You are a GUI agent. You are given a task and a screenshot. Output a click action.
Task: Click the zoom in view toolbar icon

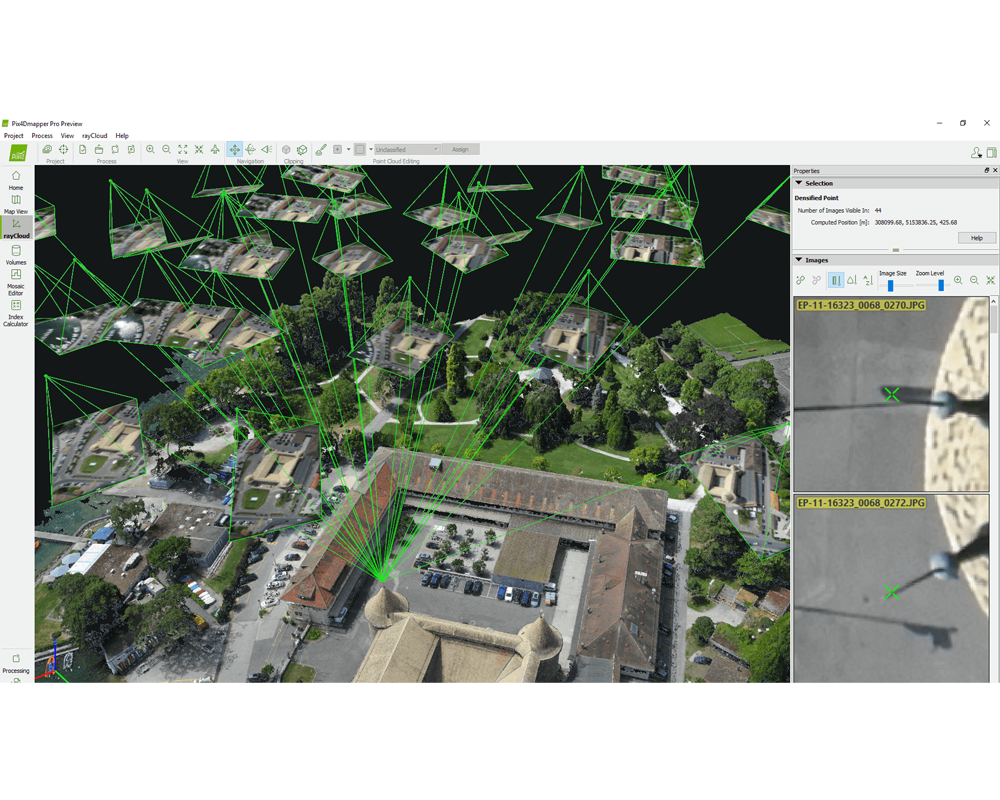(151, 149)
